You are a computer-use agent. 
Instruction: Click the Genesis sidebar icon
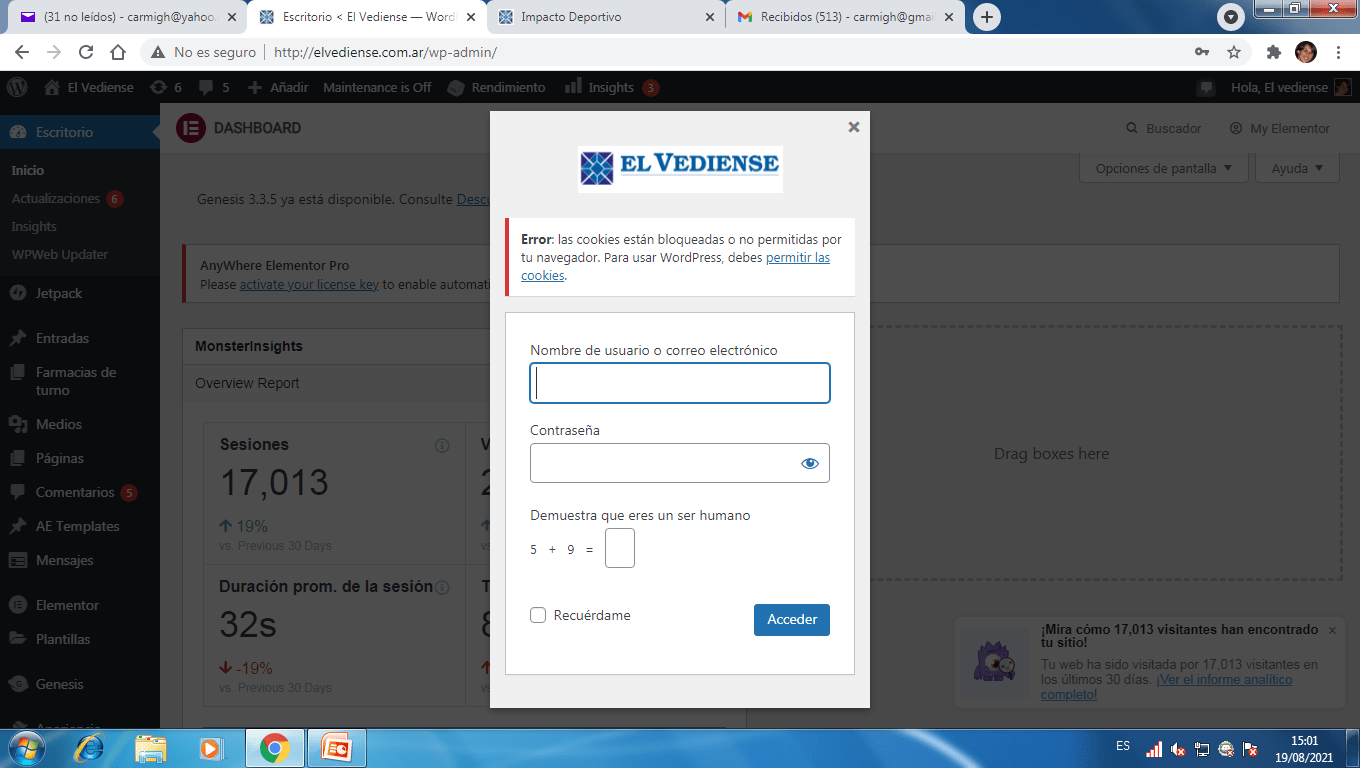pyautogui.click(x=18, y=684)
